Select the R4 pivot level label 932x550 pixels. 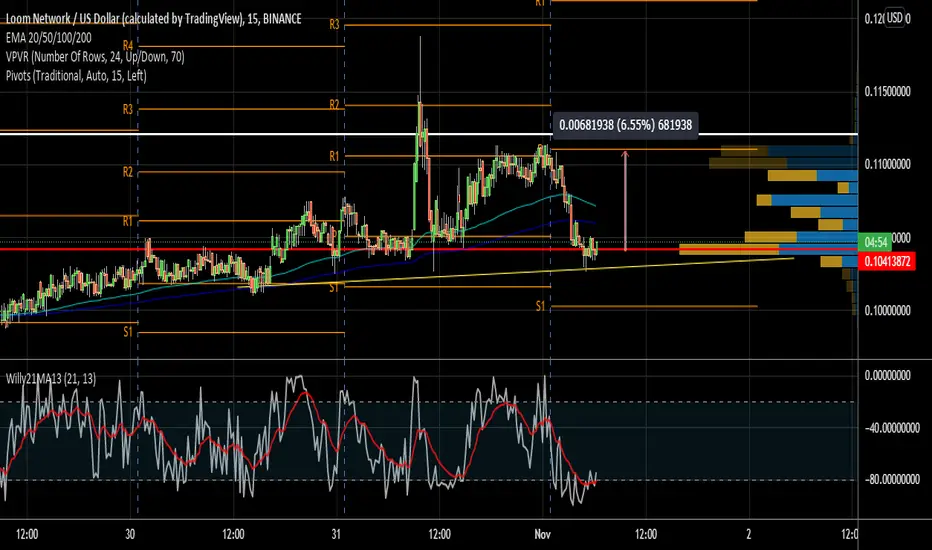(128, 46)
